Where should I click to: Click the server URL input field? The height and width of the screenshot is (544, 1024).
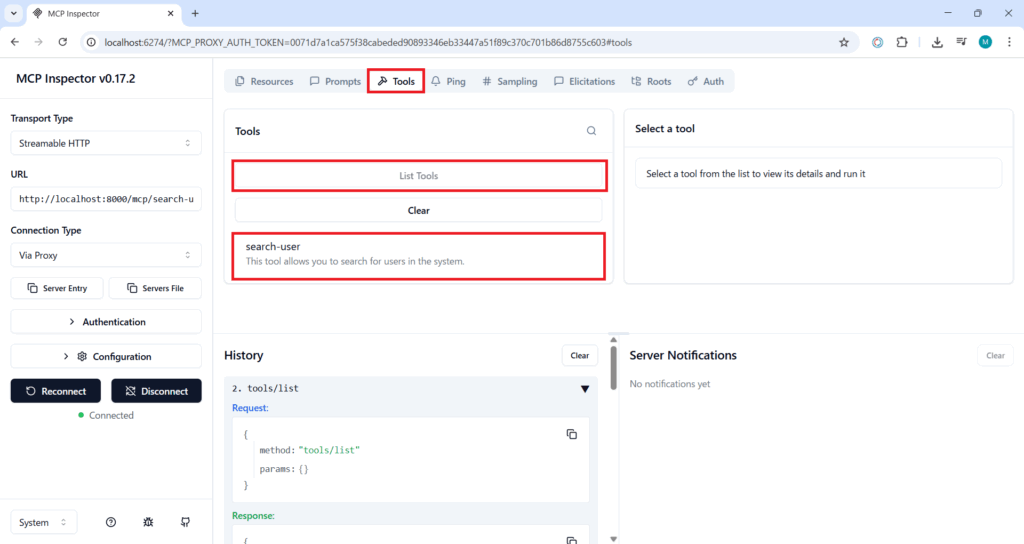[106, 199]
